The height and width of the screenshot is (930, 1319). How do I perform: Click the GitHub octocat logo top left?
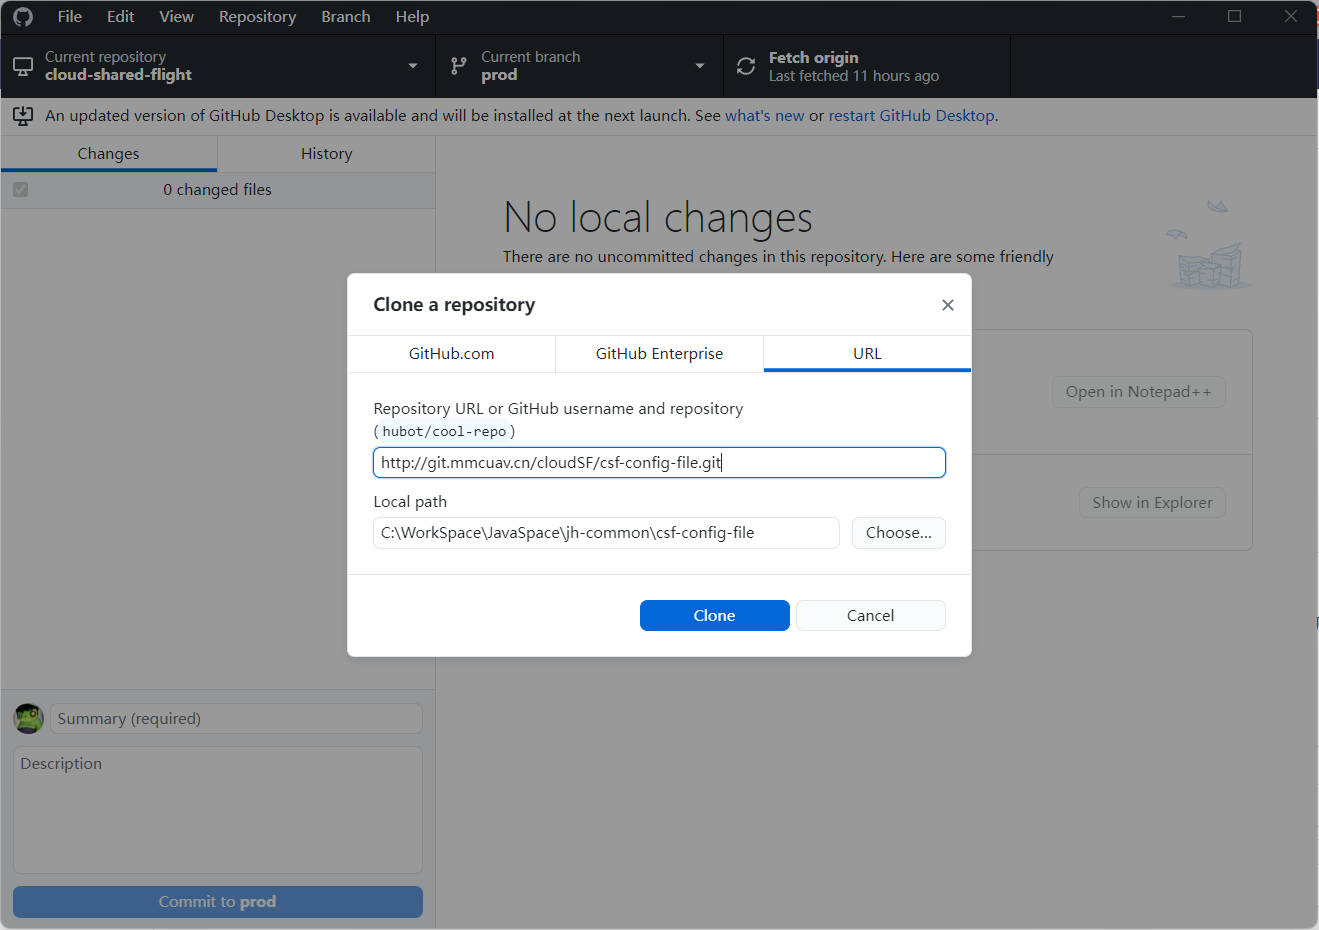[22, 16]
